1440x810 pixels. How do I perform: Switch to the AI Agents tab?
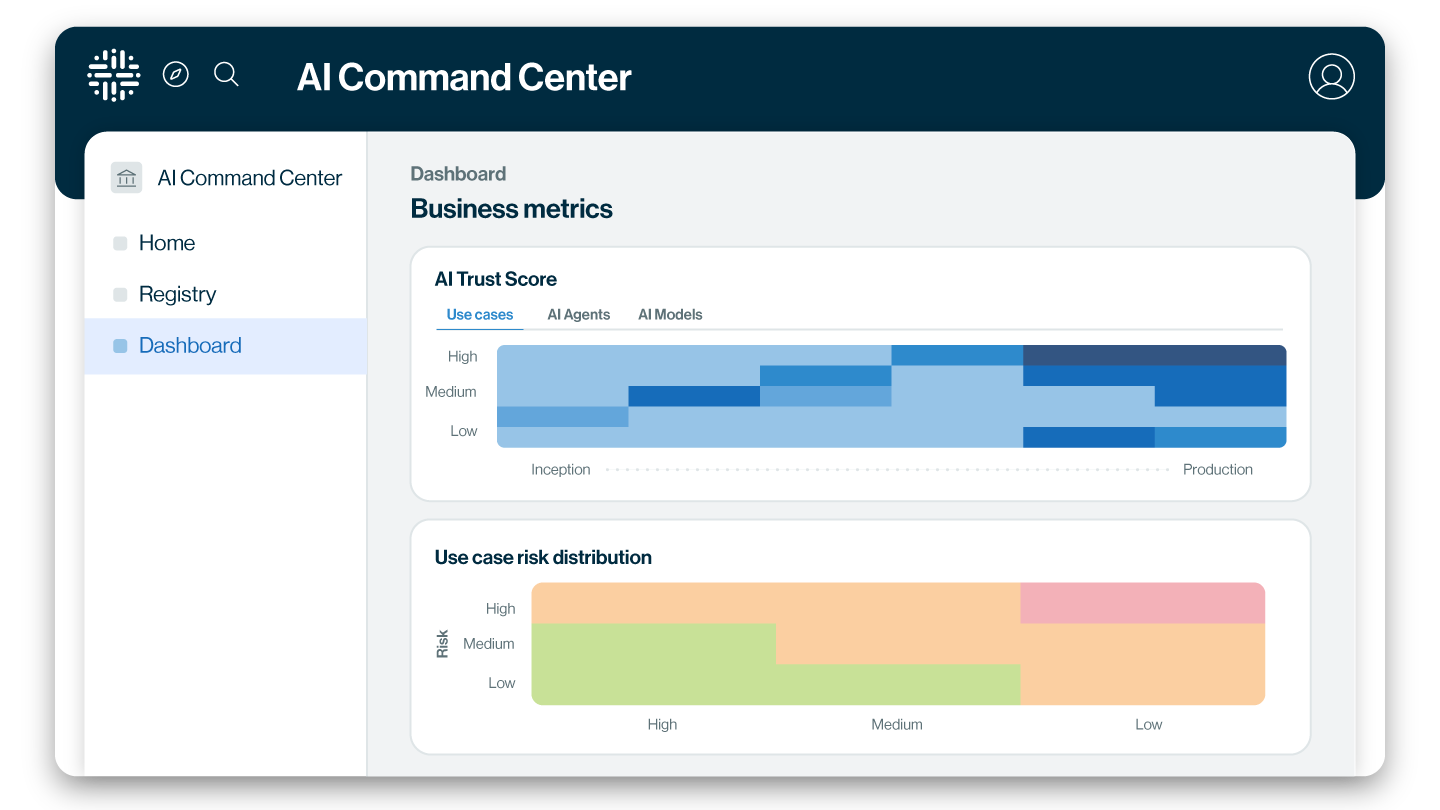point(578,314)
